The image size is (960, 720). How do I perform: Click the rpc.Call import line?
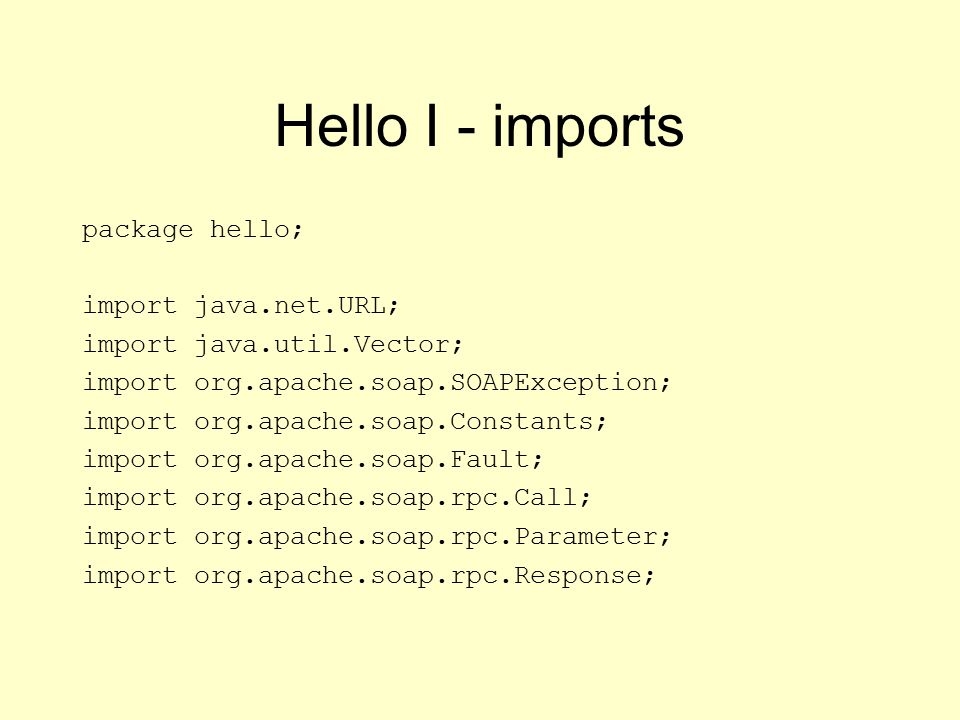pos(337,498)
